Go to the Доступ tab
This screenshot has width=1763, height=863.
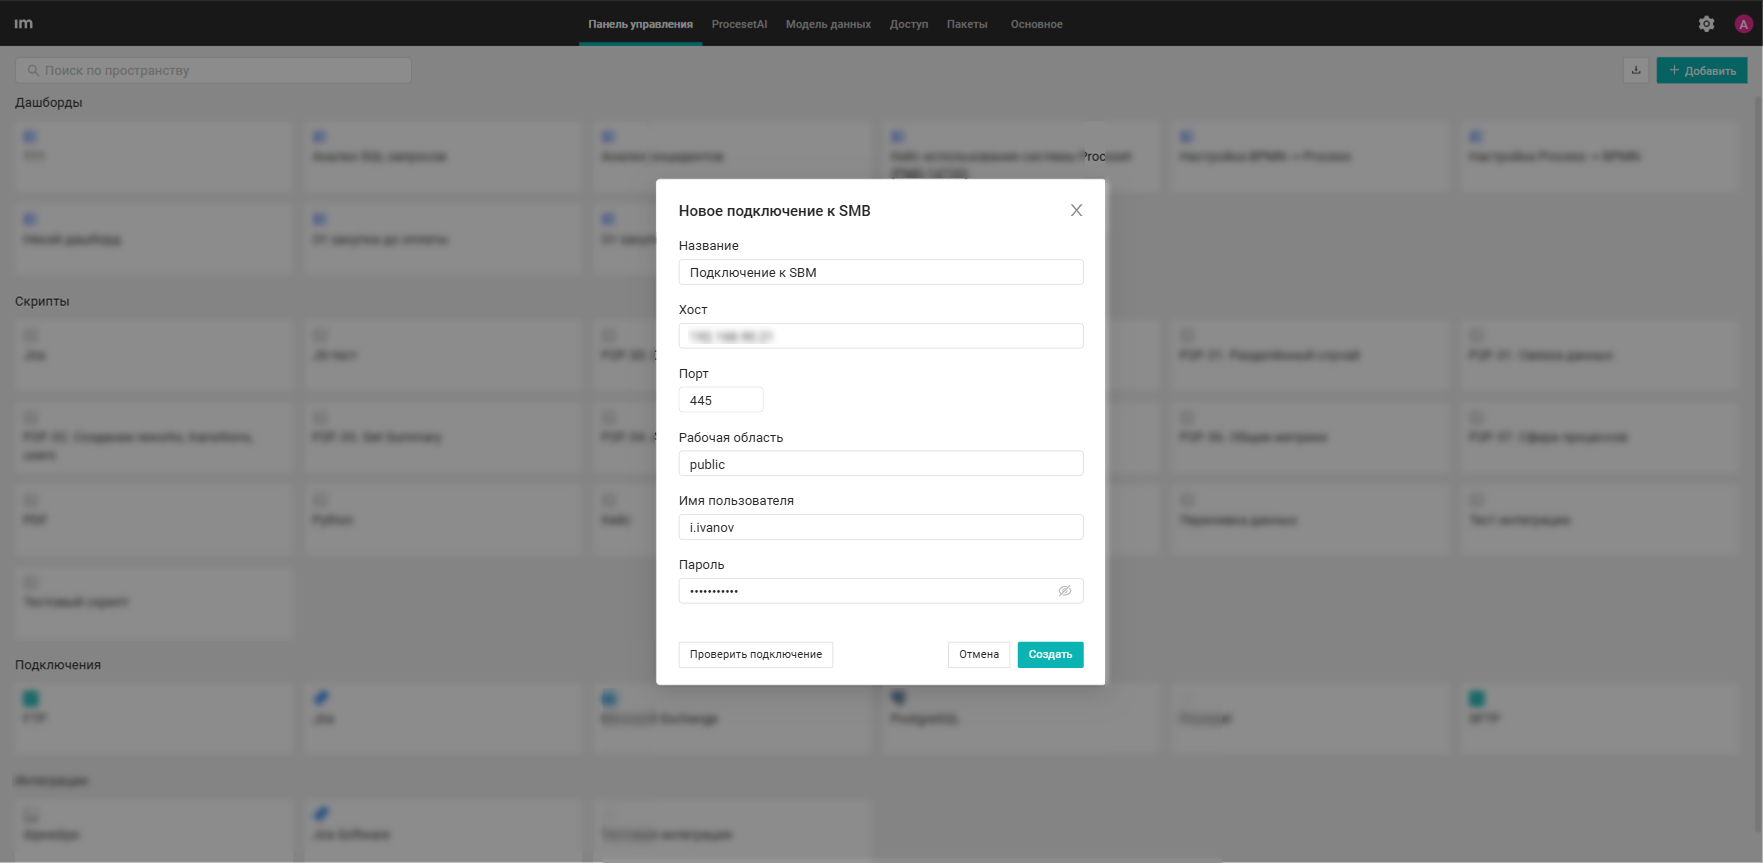(x=908, y=24)
